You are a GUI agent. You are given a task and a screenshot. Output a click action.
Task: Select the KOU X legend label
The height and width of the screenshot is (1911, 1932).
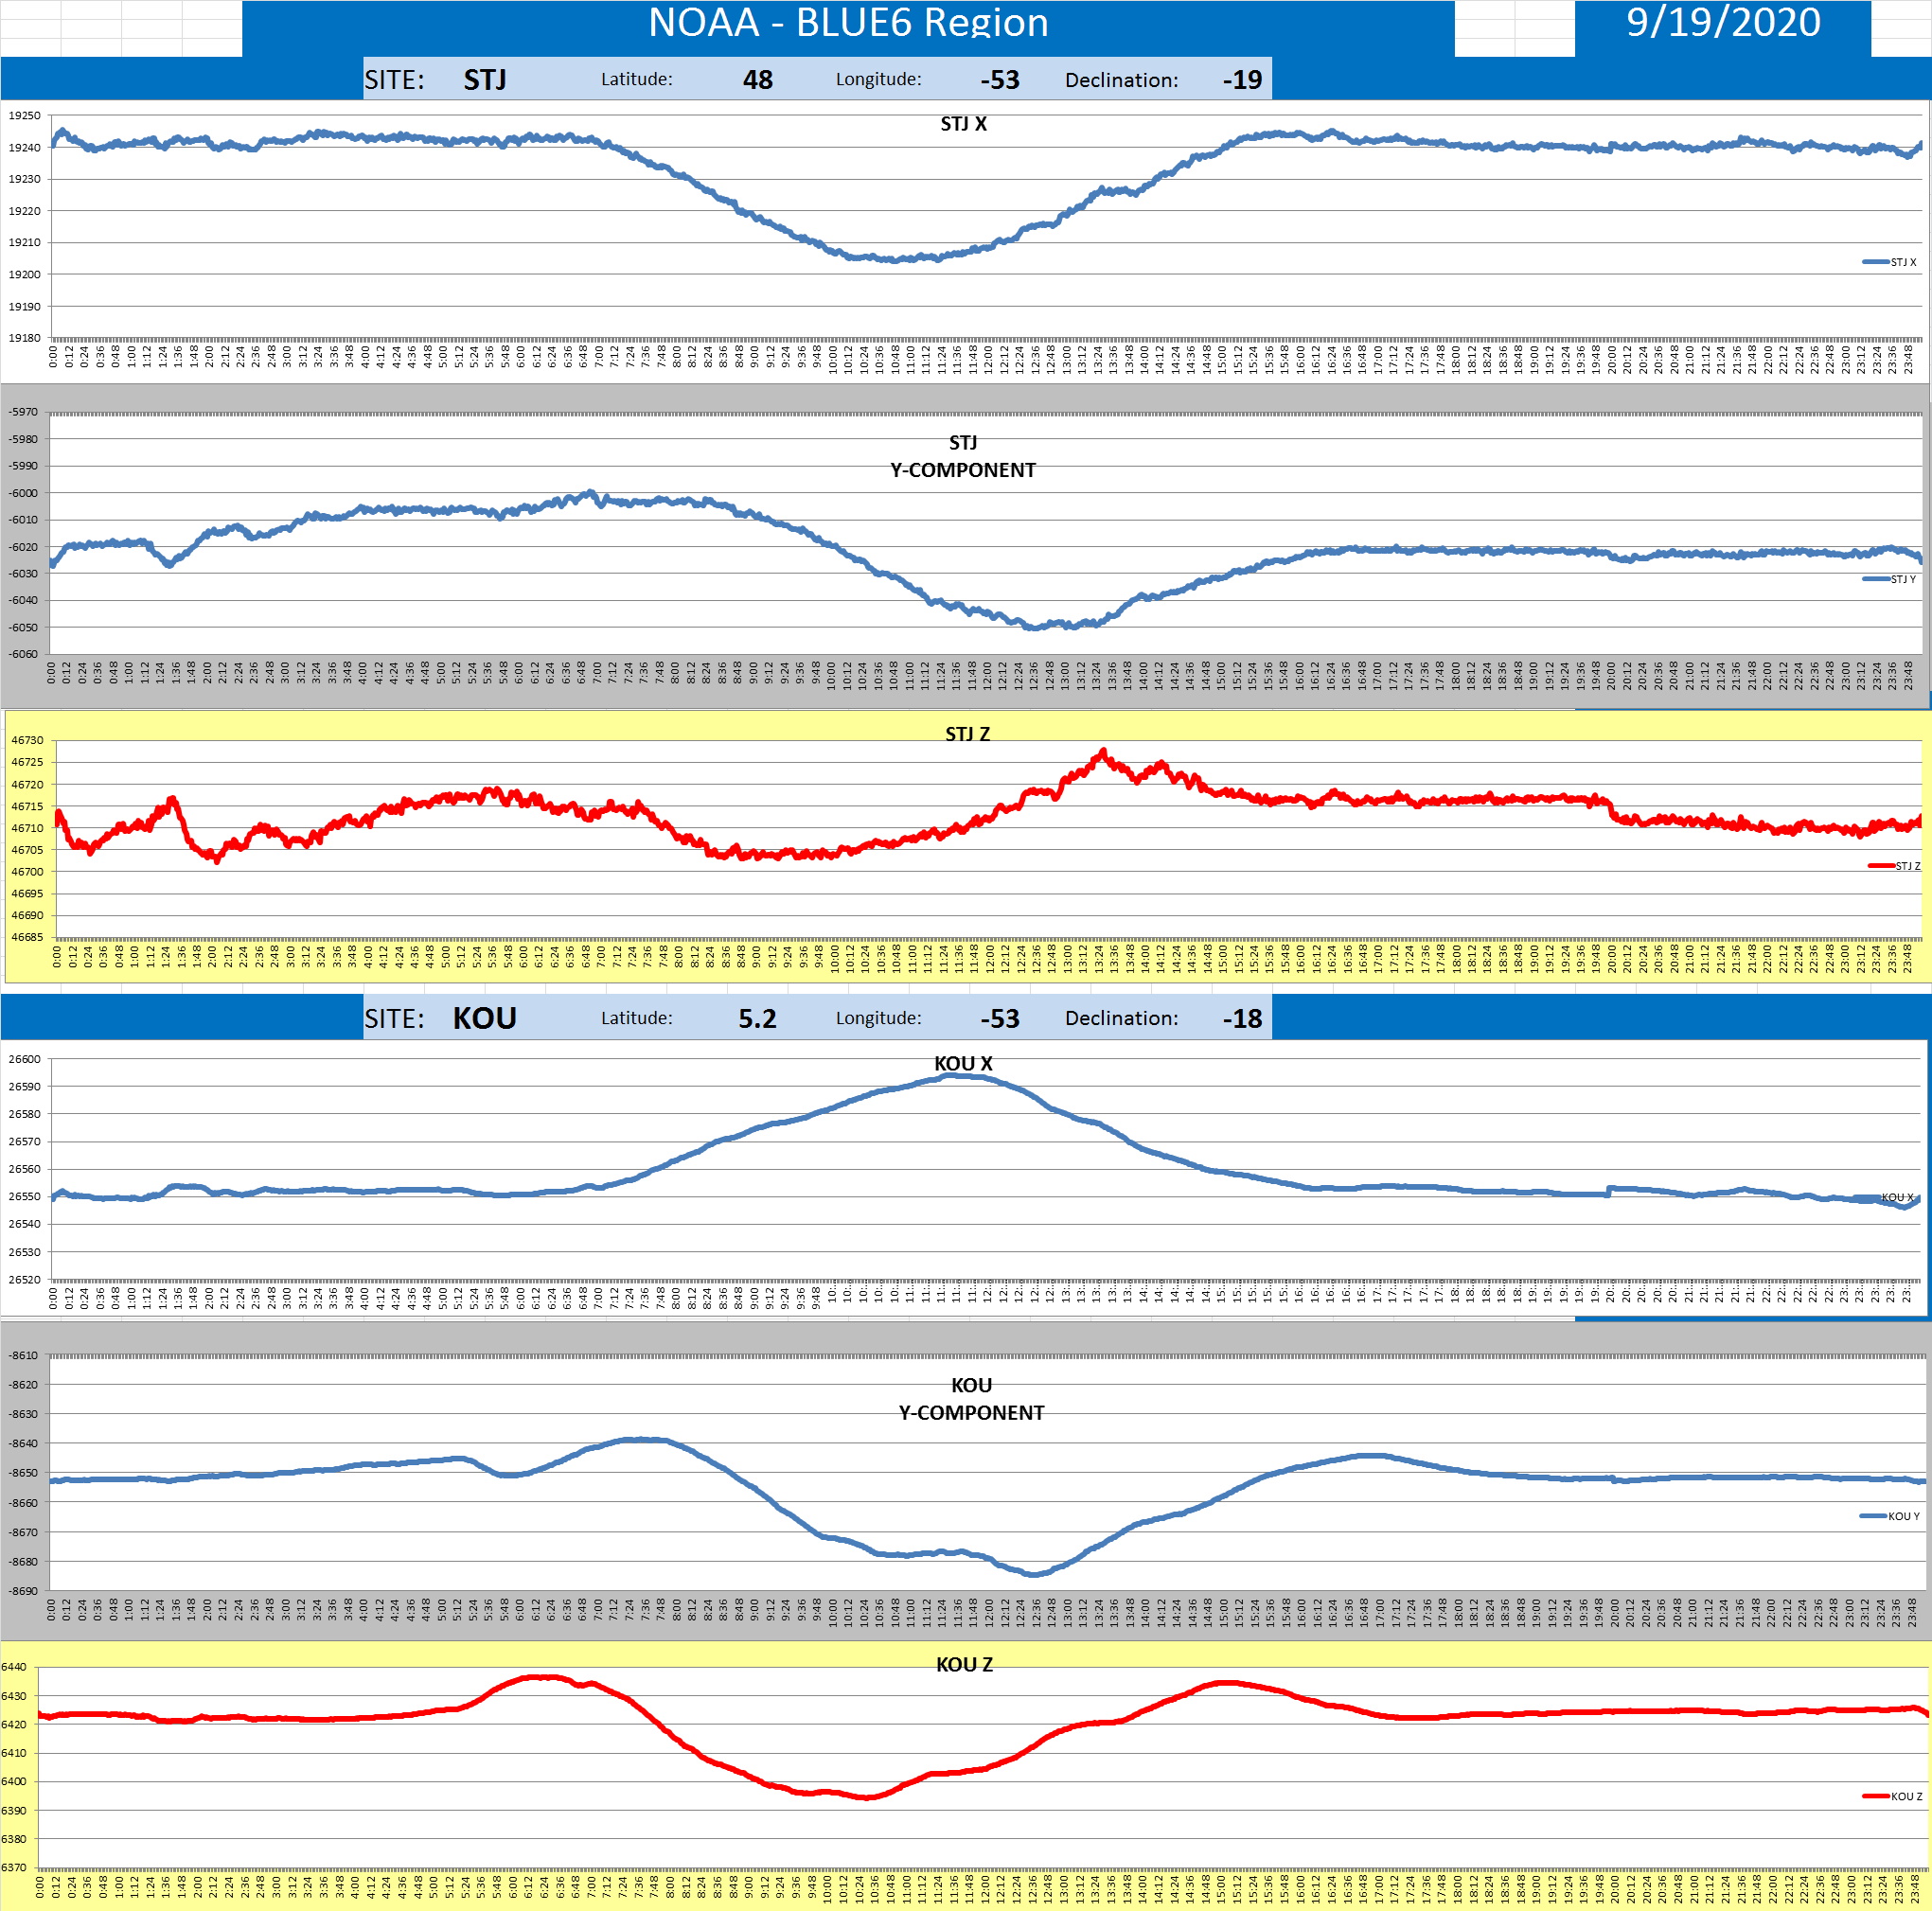click(1897, 1197)
